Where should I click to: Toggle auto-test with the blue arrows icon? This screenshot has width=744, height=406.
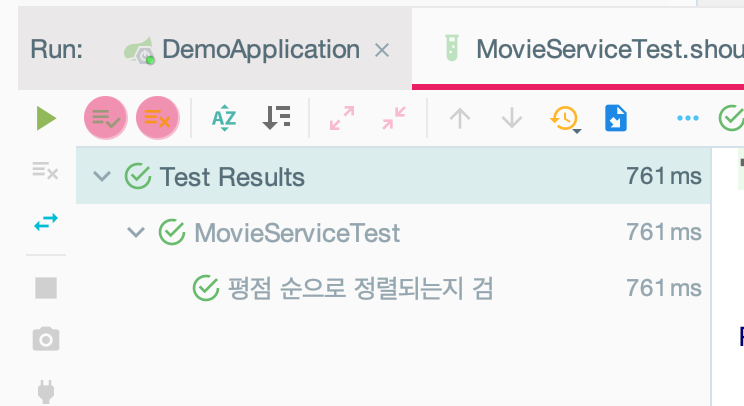pyautogui.click(x=46, y=222)
